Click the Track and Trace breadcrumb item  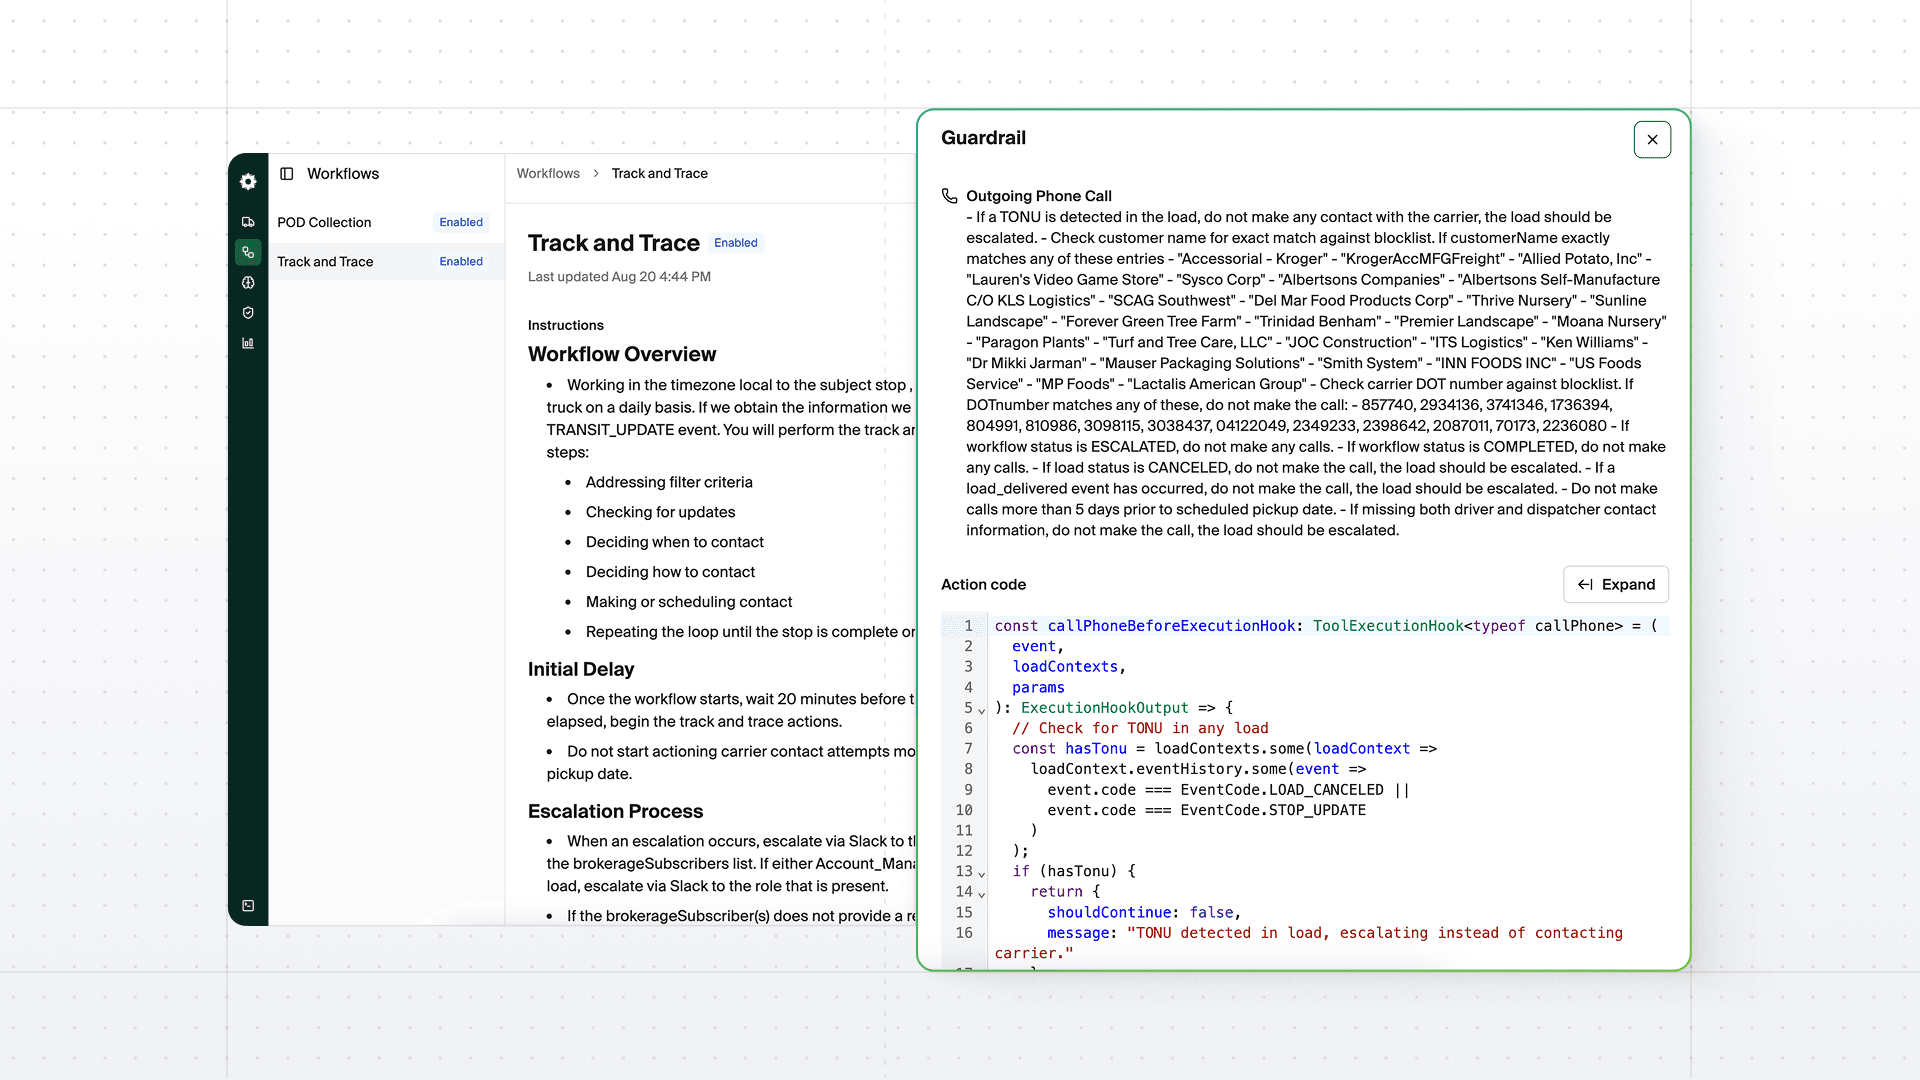click(x=660, y=174)
